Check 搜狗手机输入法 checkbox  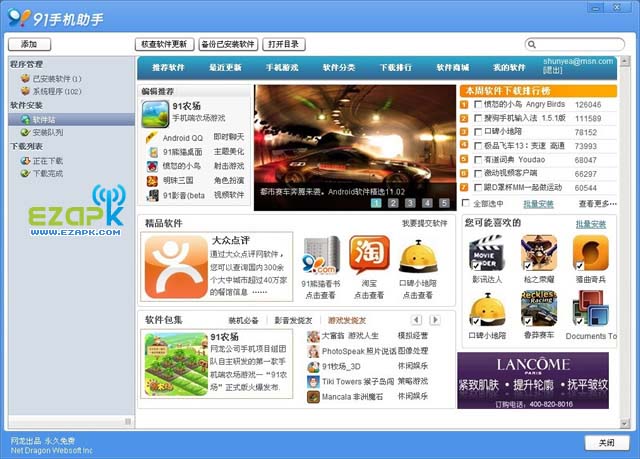pos(478,118)
